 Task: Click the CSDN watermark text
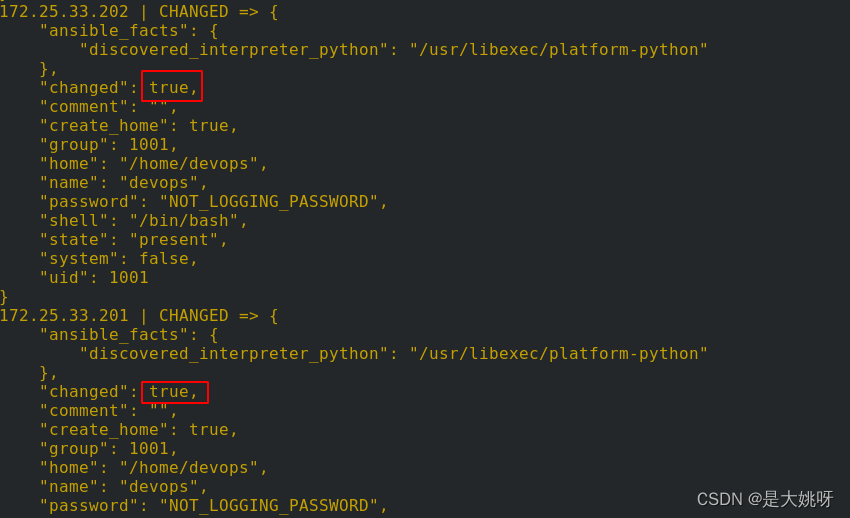pyautogui.click(x=764, y=499)
